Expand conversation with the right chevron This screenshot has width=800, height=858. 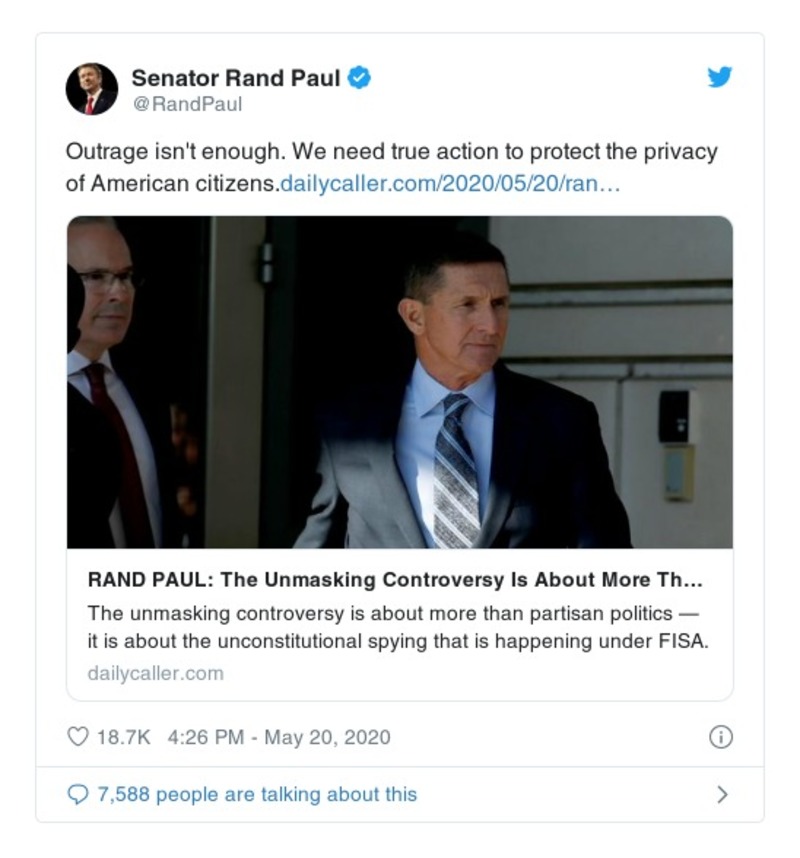pos(722,795)
